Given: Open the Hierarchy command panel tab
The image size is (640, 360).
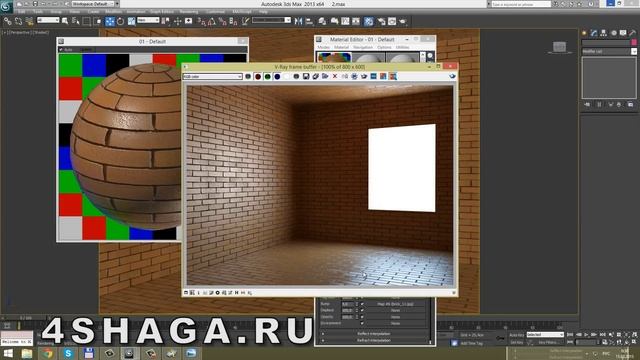Looking at the screenshot, I should coord(603,33).
